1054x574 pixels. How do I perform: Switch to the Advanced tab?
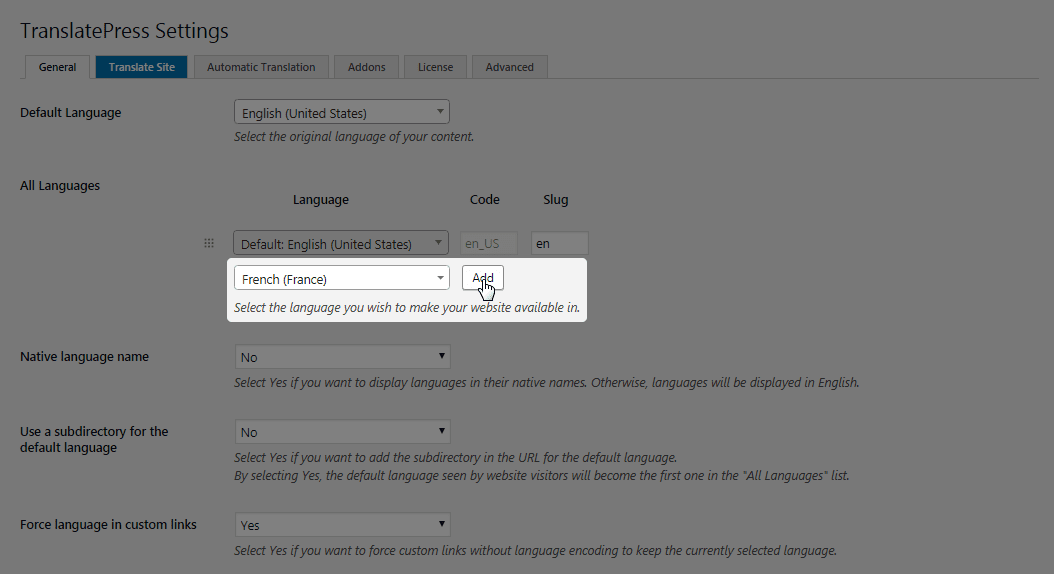[509, 67]
